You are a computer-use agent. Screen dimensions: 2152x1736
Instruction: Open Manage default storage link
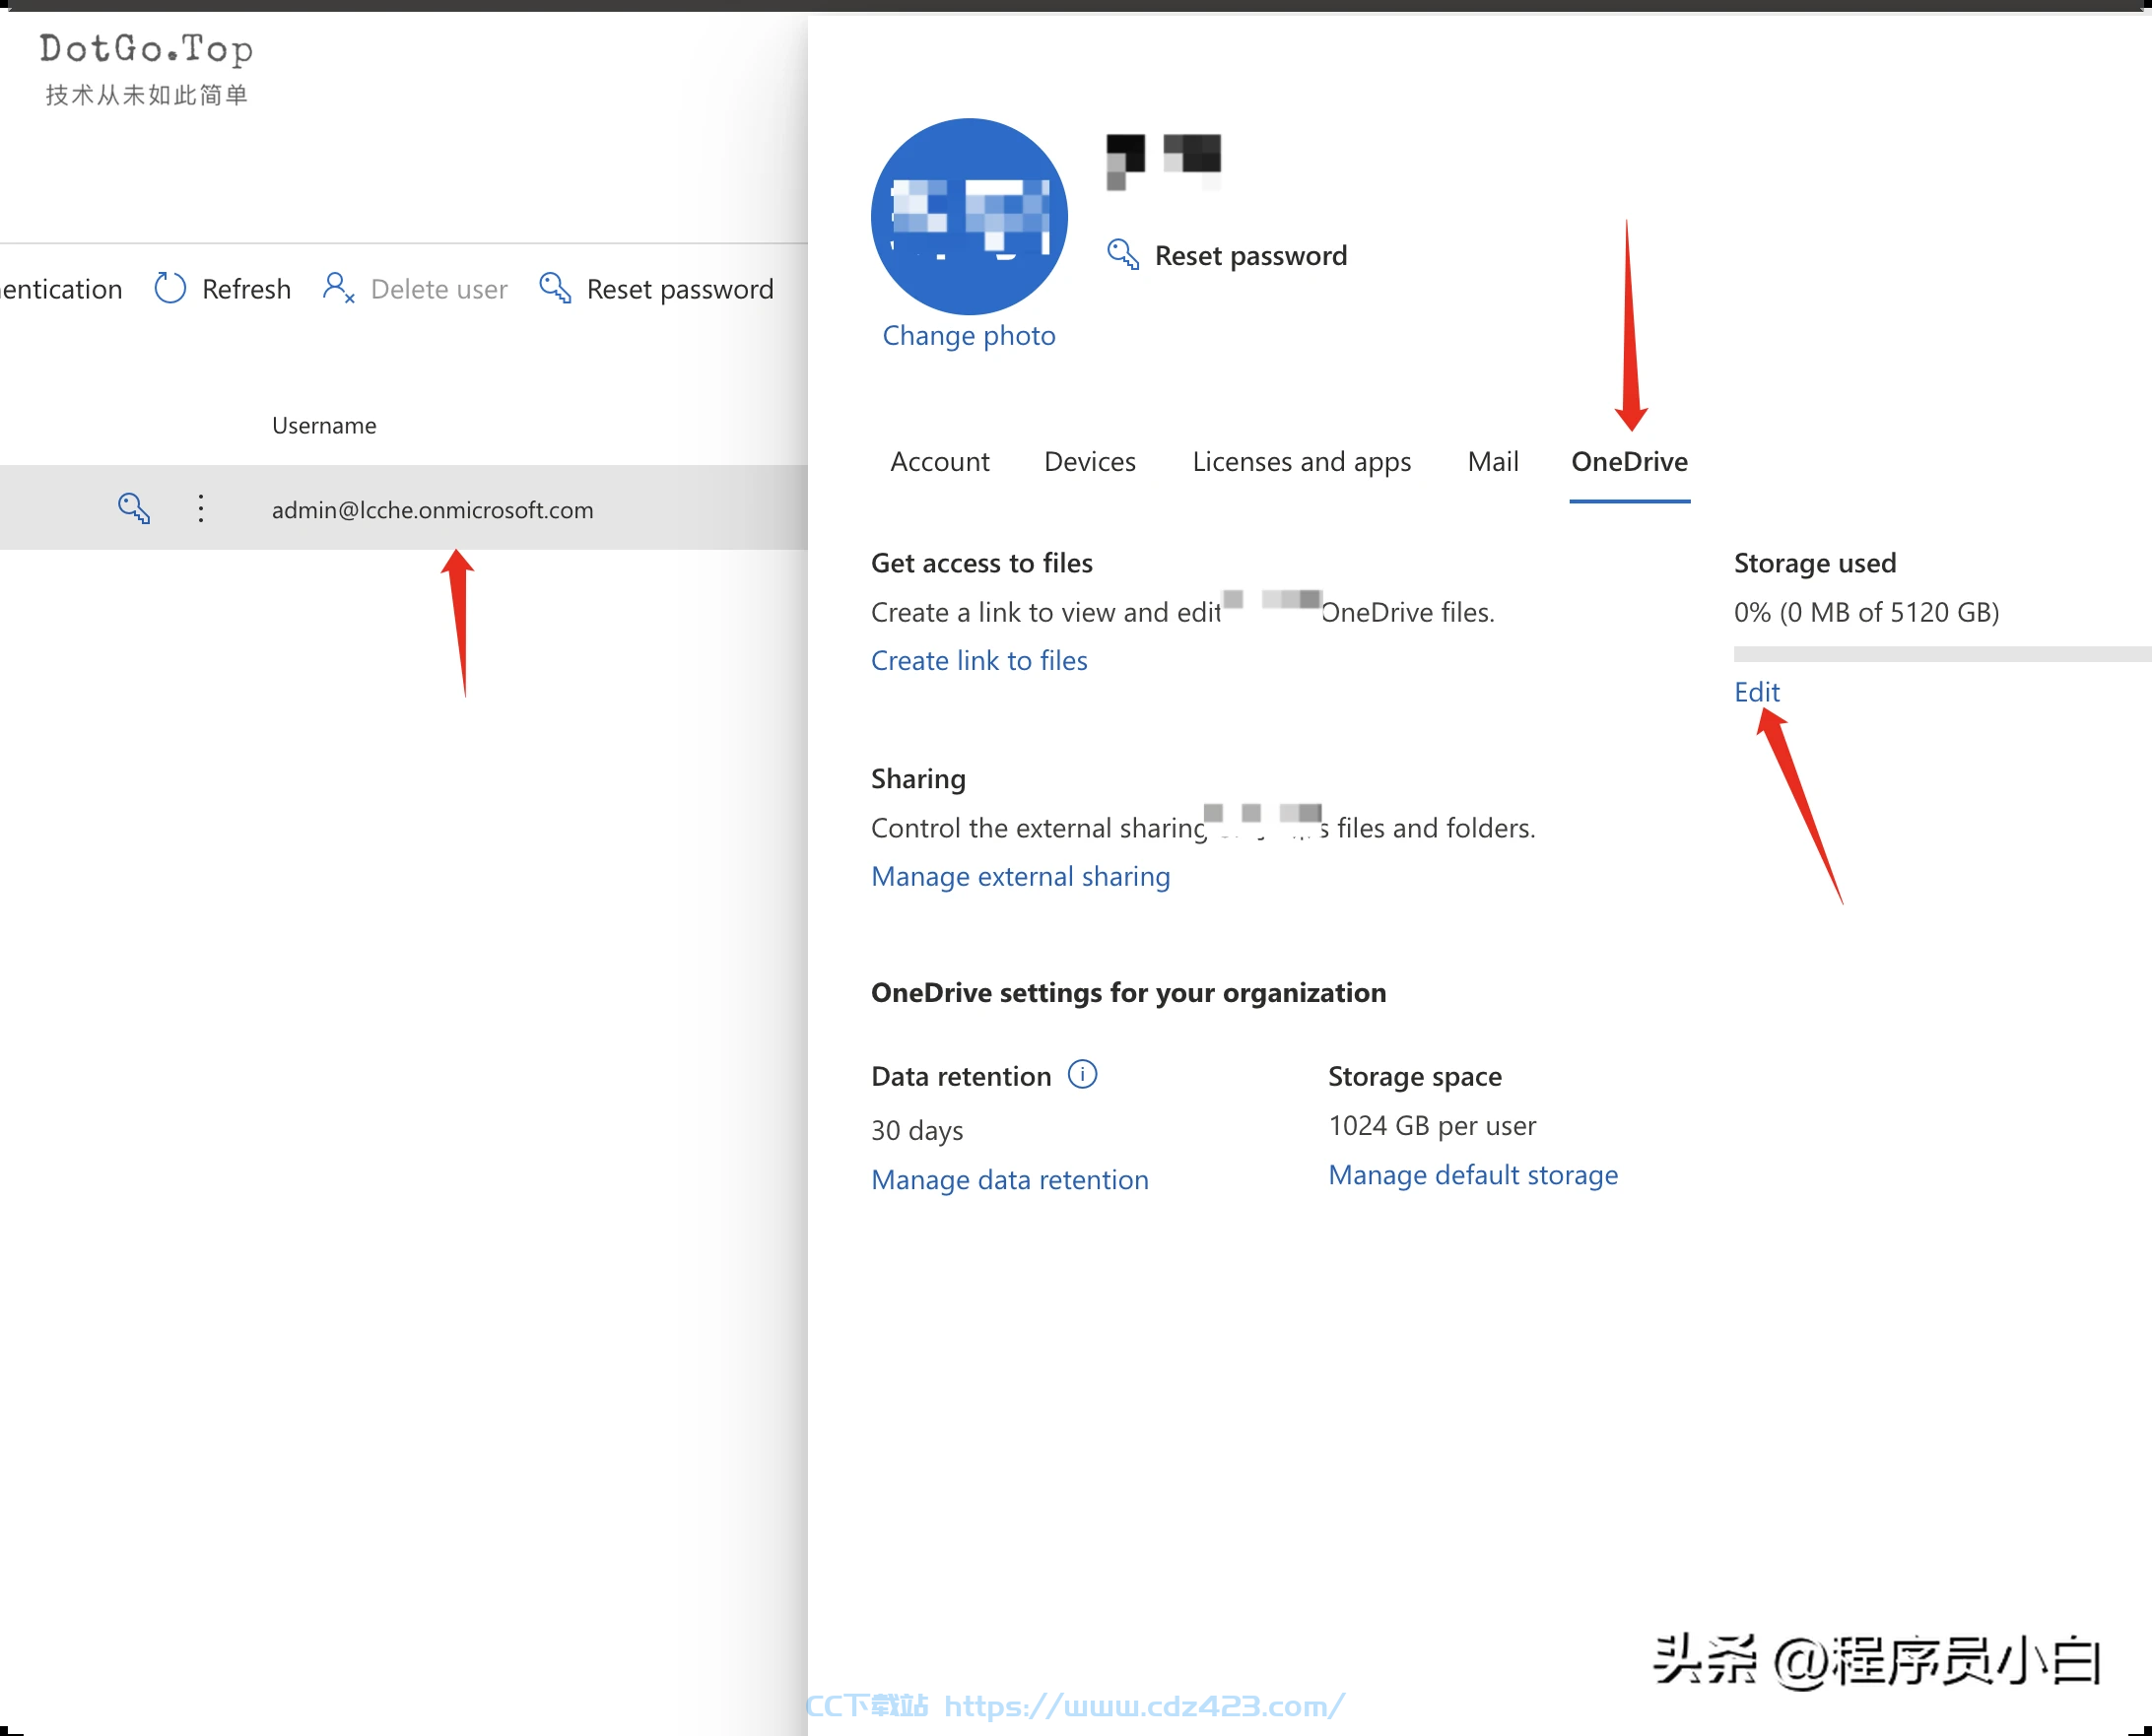pos(1473,1174)
